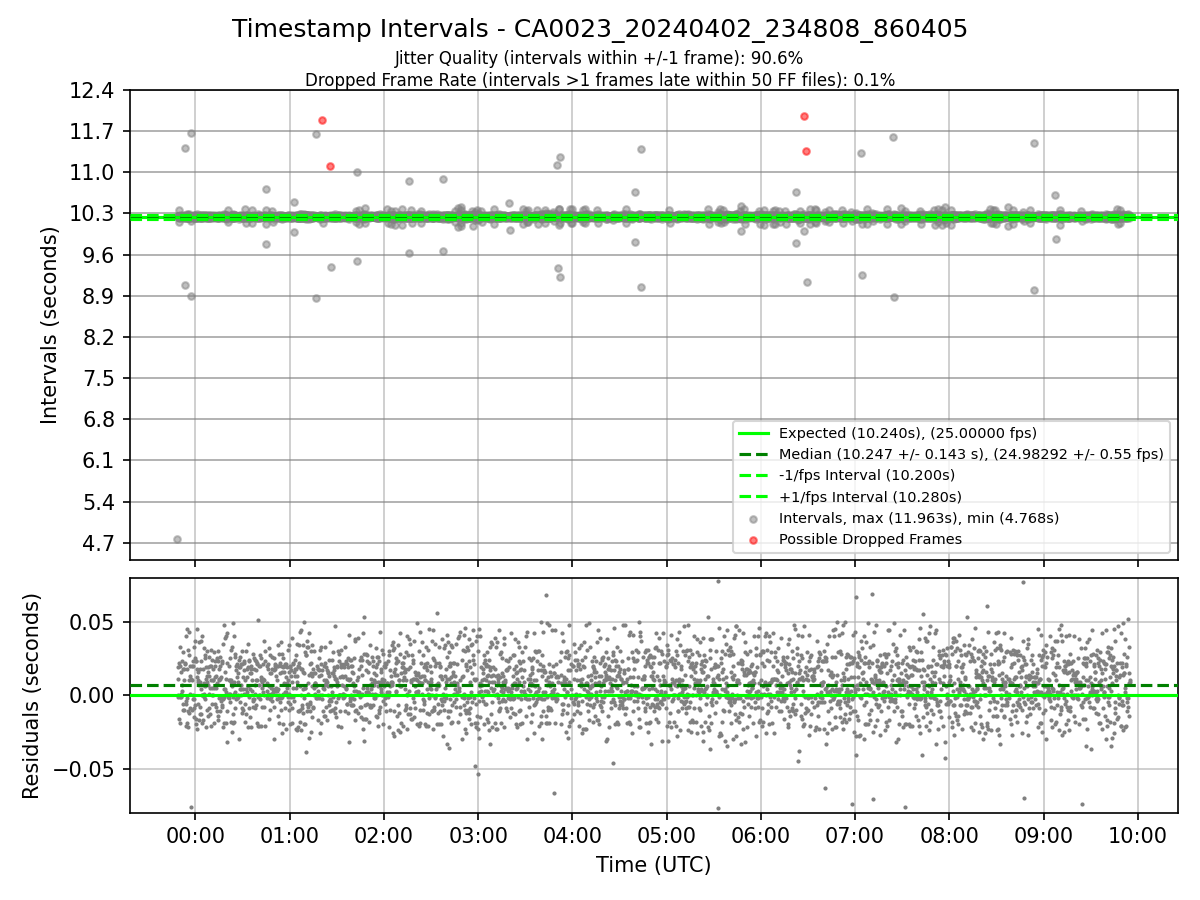
Task: Click the gray dot marker in the legend
Action: click(x=753, y=519)
